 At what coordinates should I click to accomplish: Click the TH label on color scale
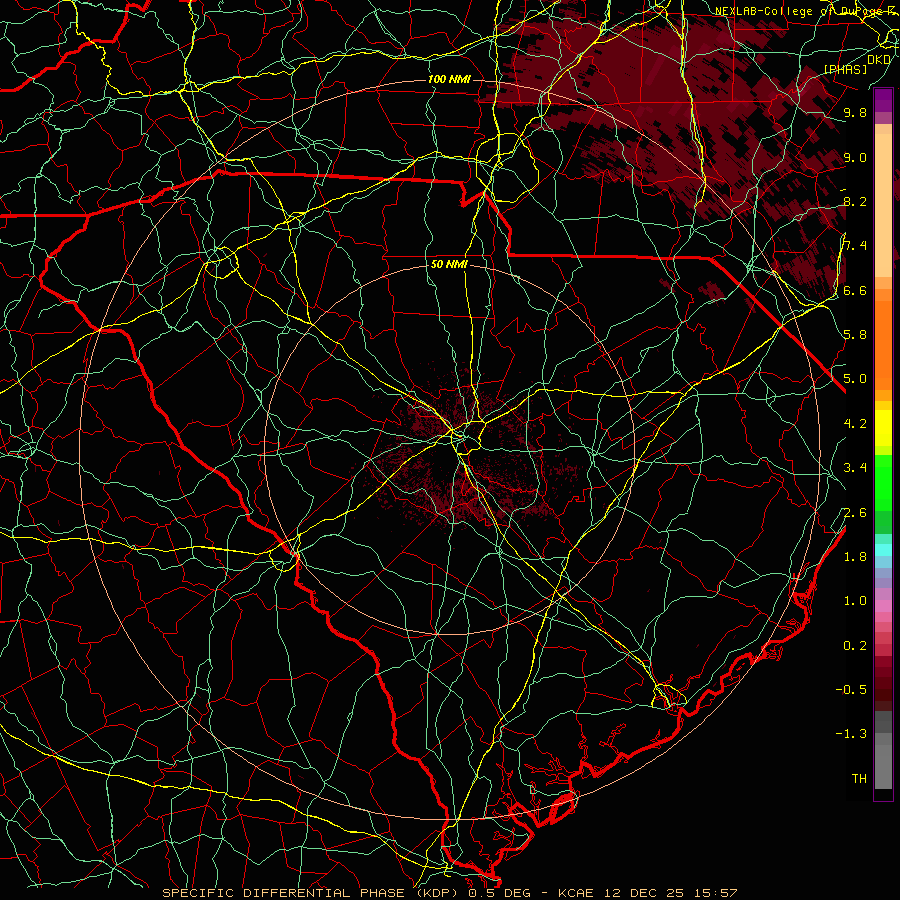859,779
